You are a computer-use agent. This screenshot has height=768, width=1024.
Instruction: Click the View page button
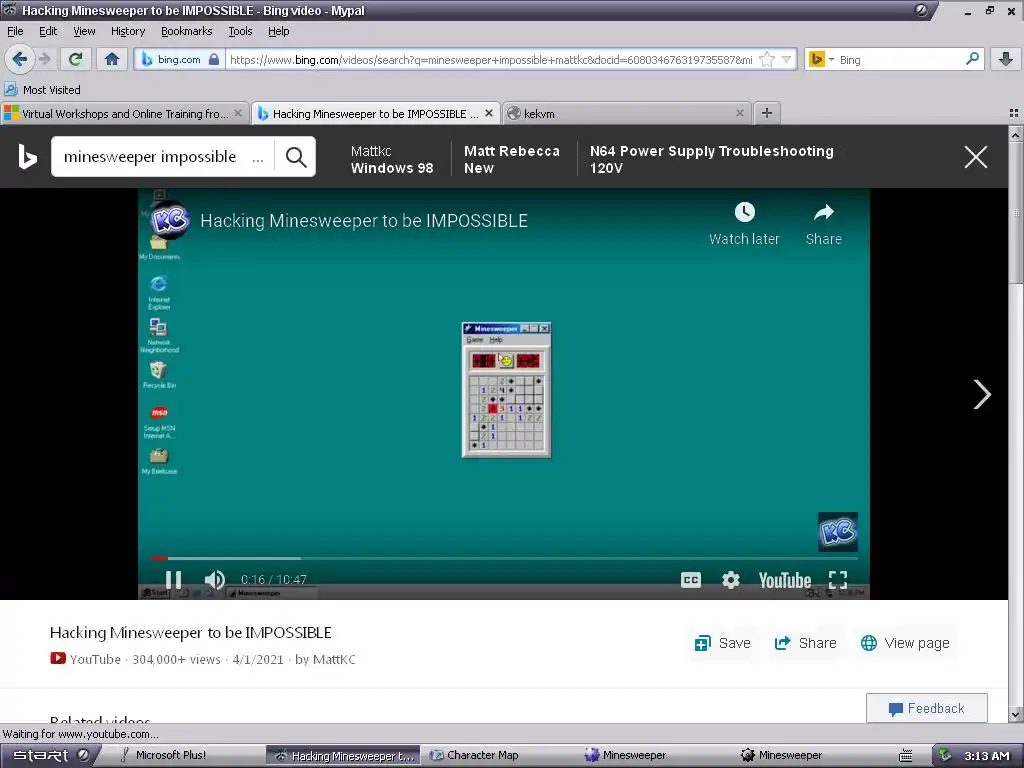905,643
